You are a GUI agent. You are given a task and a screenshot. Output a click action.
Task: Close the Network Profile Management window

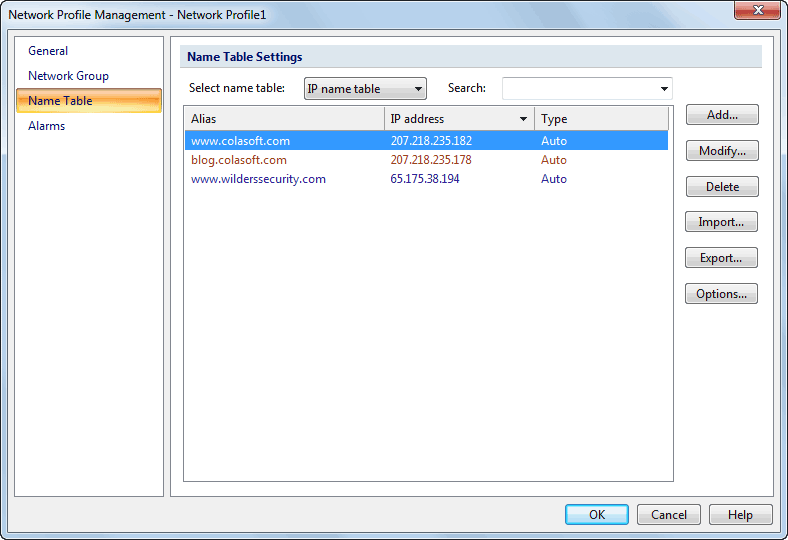click(x=757, y=10)
